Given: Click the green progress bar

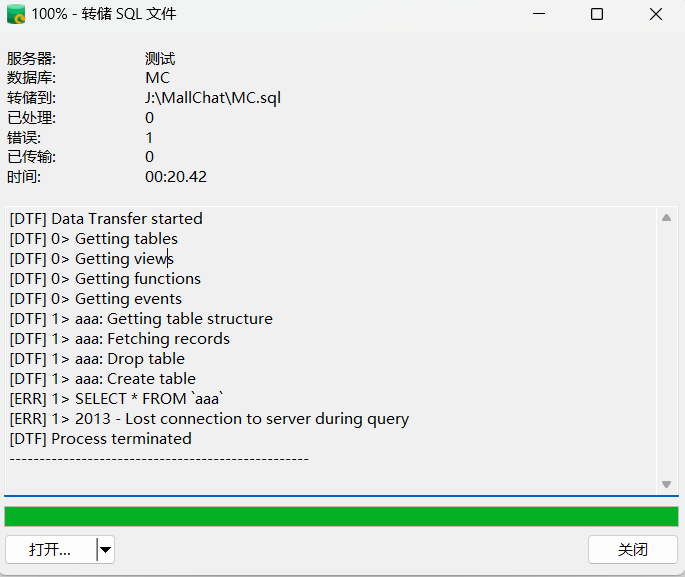Looking at the screenshot, I should [x=341, y=517].
